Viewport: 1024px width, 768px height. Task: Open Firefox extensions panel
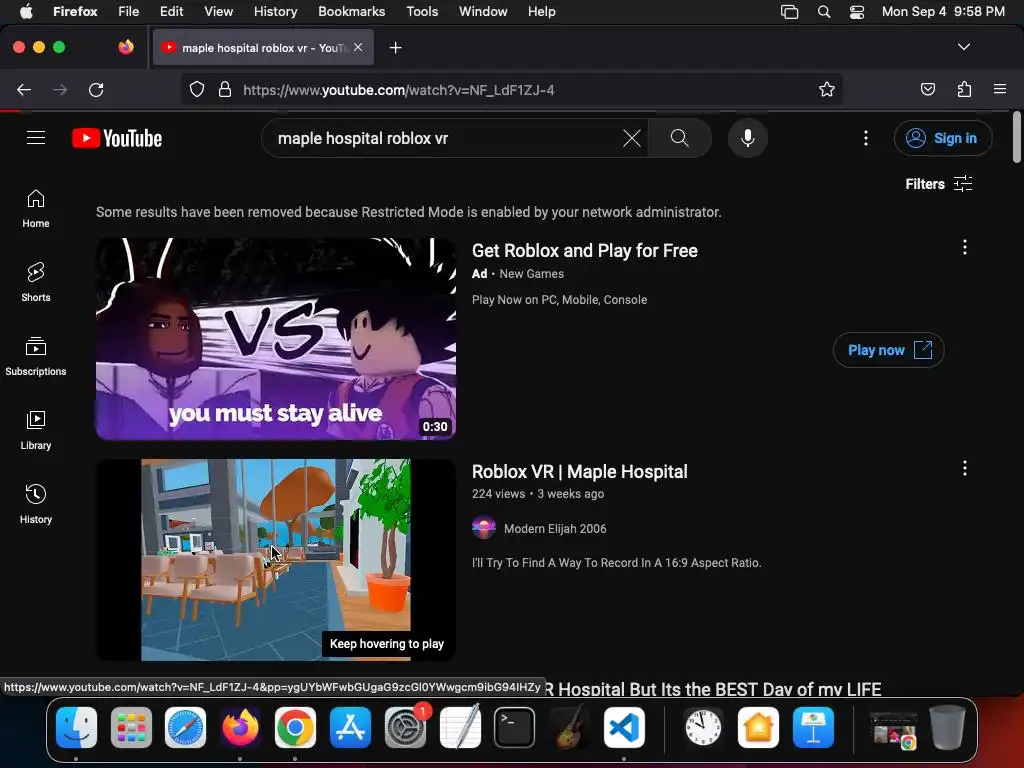pos(965,89)
